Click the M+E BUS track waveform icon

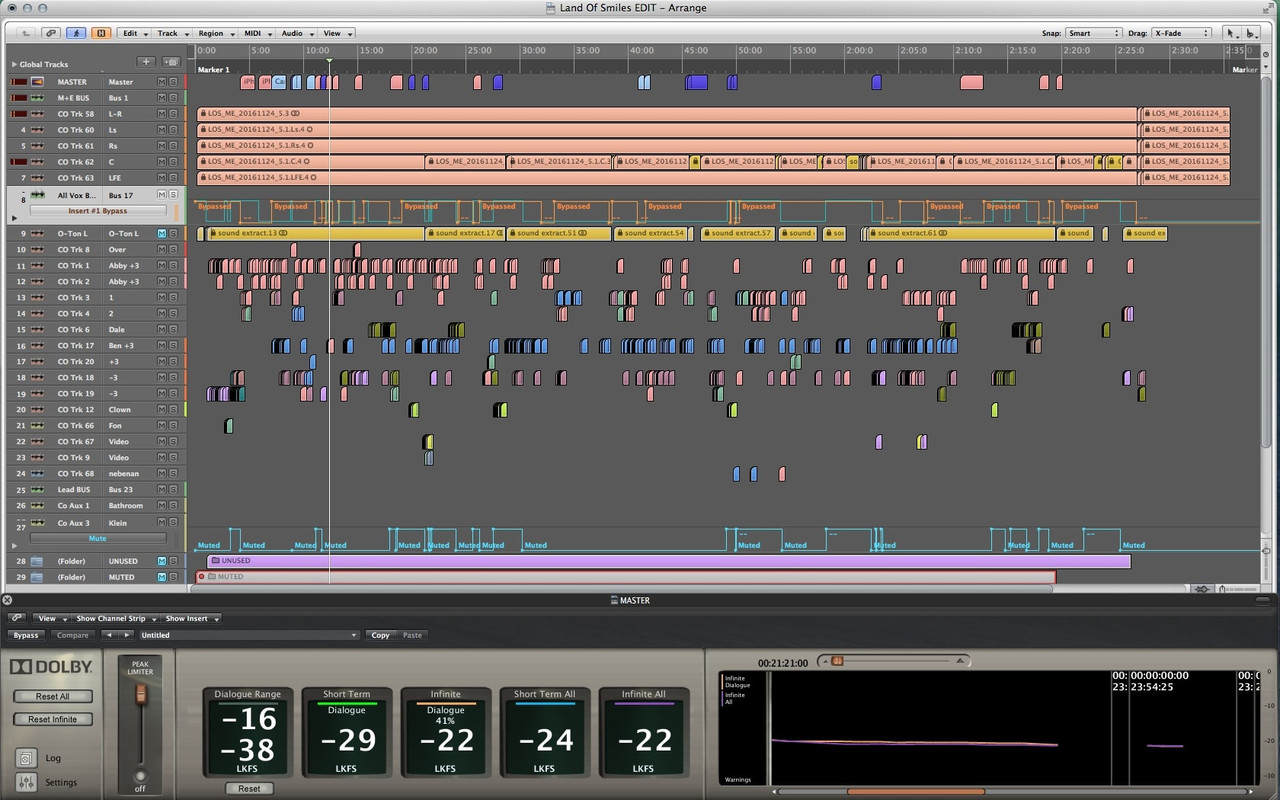tap(38, 98)
